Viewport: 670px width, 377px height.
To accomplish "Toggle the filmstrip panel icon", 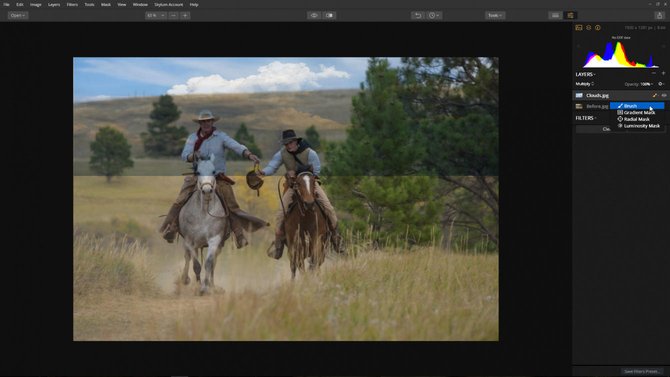I will (555, 15).
